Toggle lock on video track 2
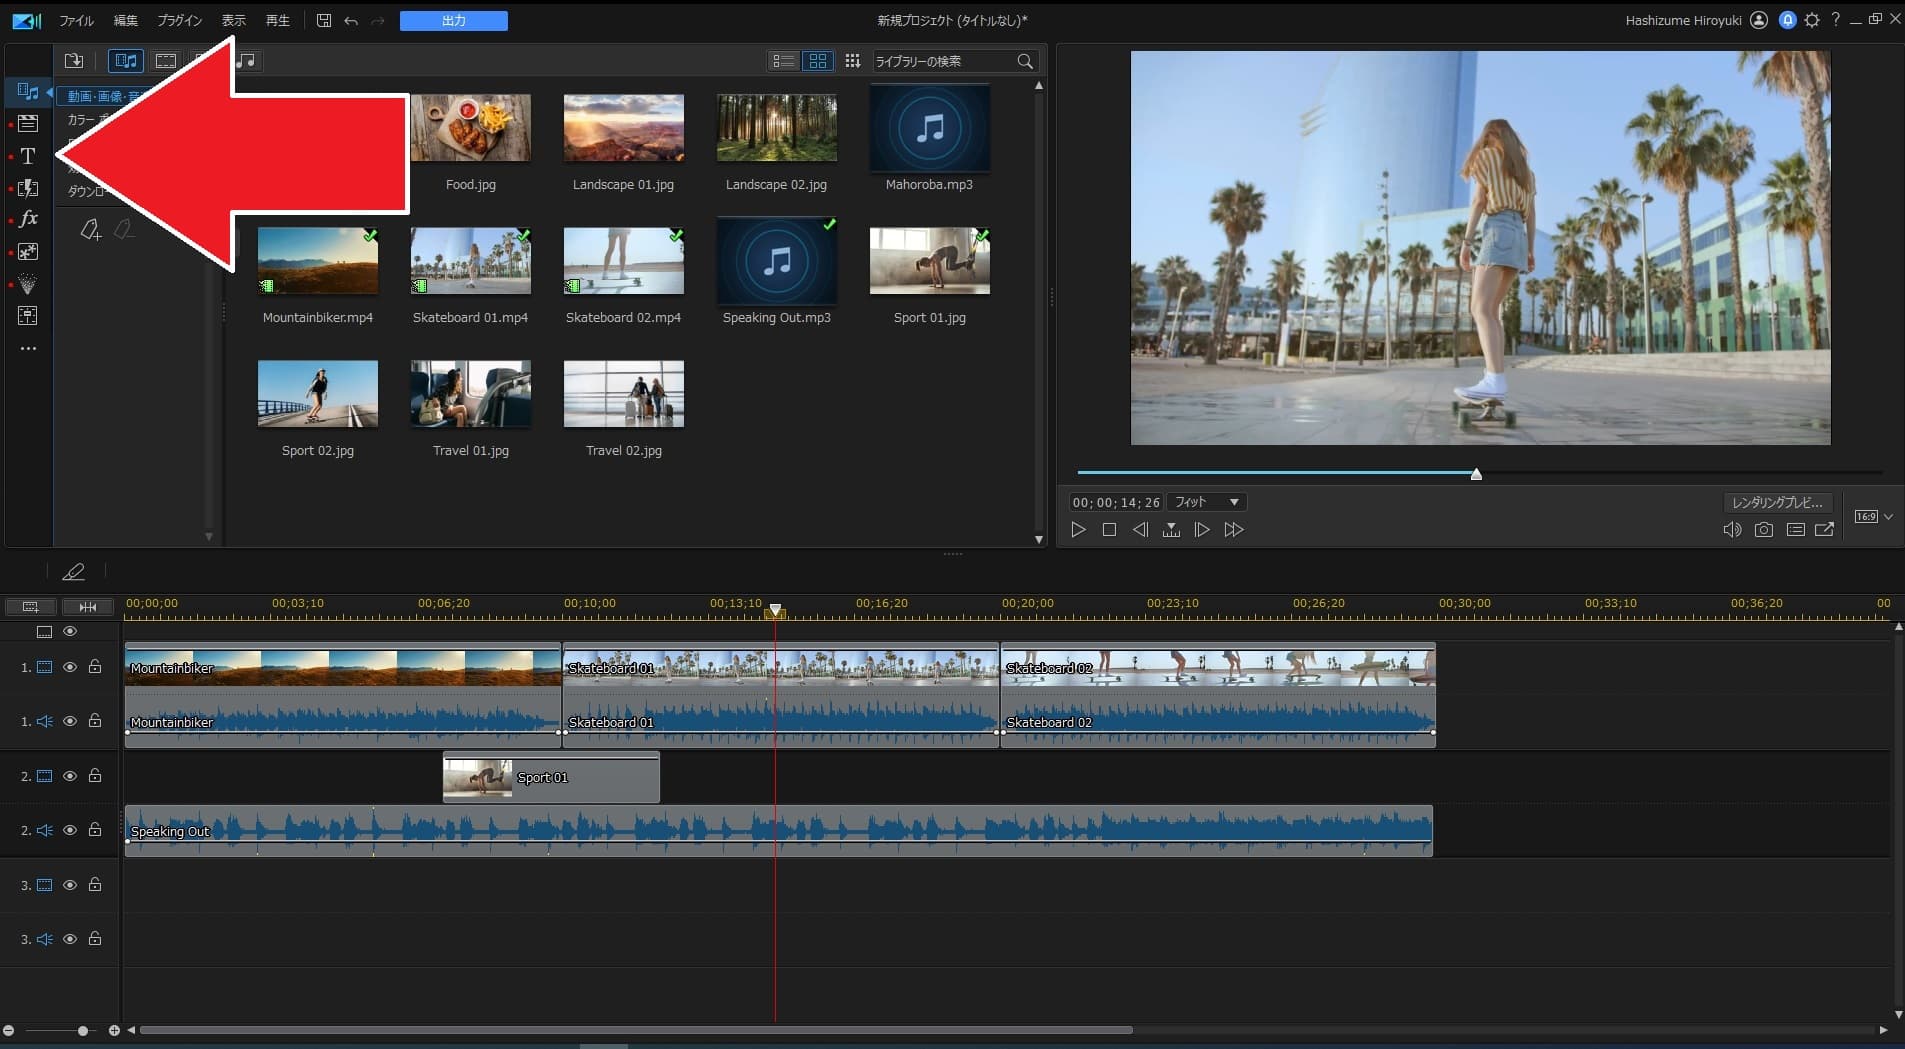1905x1049 pixels. (x=95, y=776)
